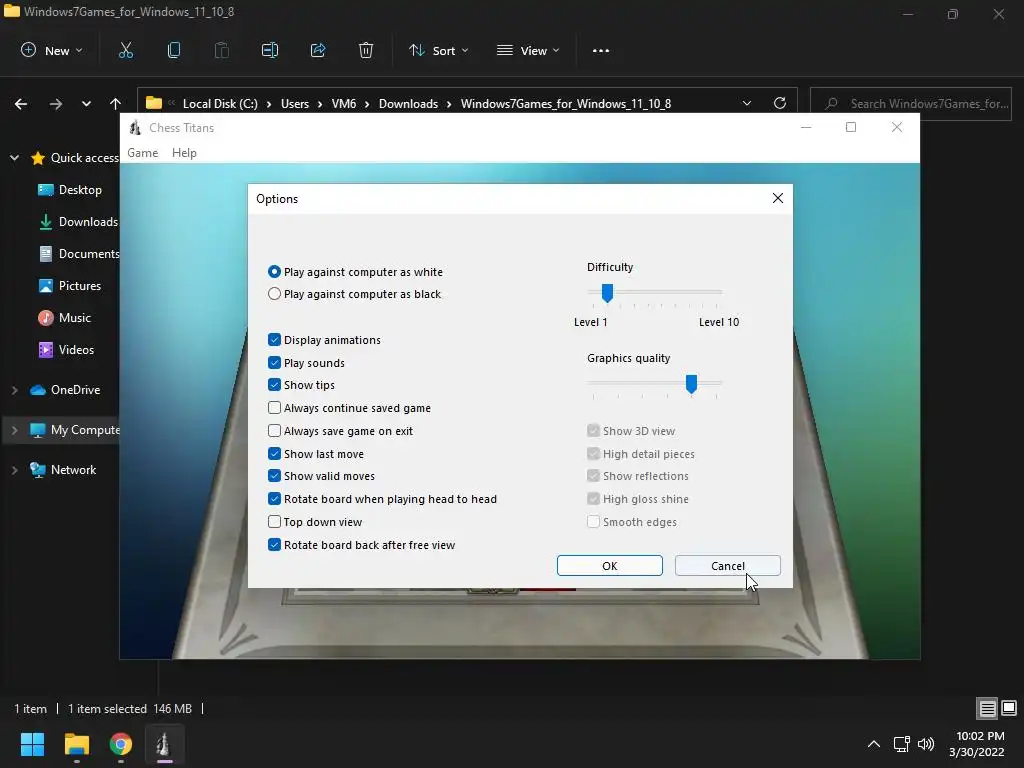Open network status tray icon
Viewport: 1024px width, 768px height.
coord(902,744)
